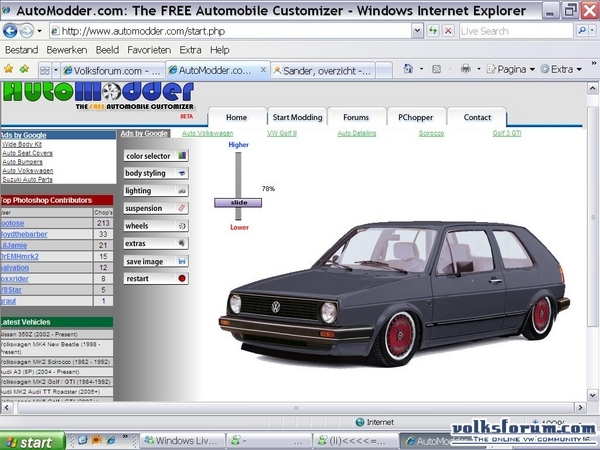Select the suspension tool
This screenshot has height=450, width=600.
(x=156, y=208)
